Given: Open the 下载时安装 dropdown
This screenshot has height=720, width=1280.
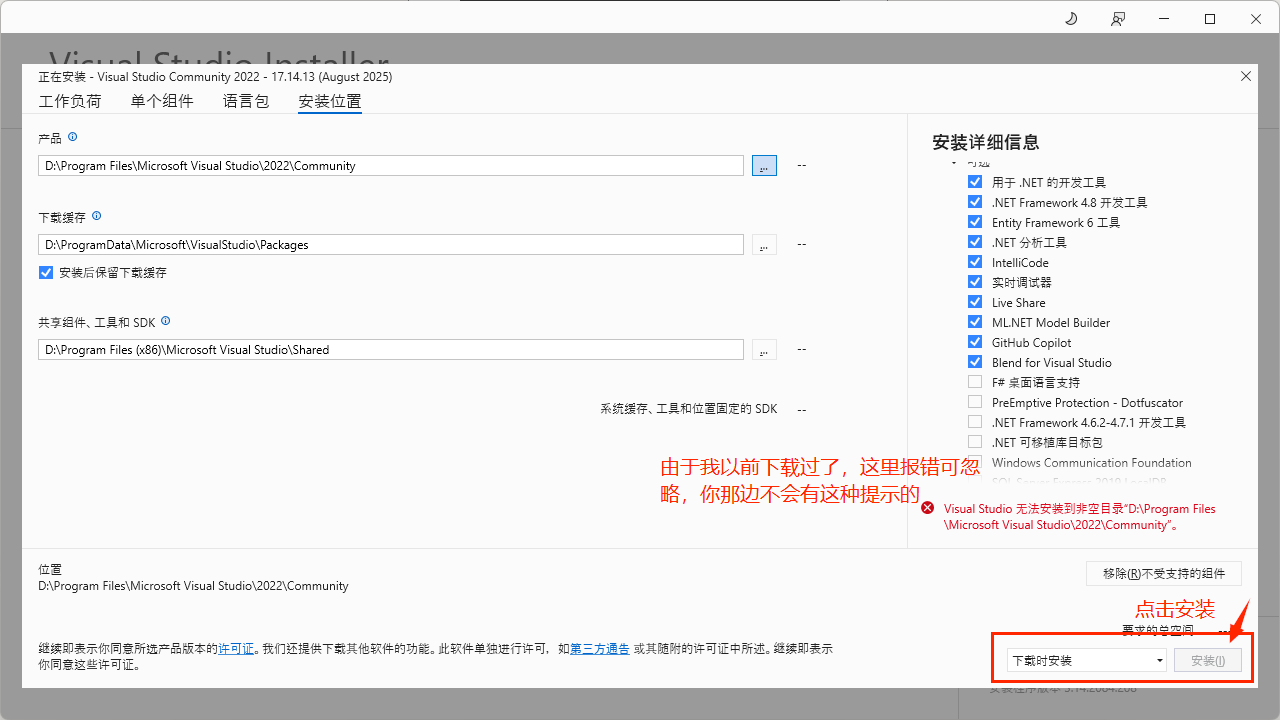Looking at the screenshot, I should pyautogui.click(x=1086, y=660).
